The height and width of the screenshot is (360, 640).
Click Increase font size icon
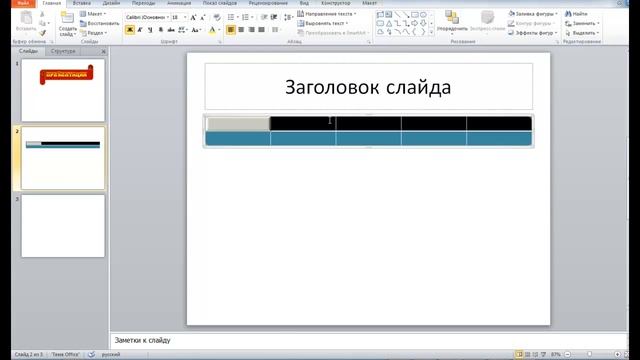(193, 18)
